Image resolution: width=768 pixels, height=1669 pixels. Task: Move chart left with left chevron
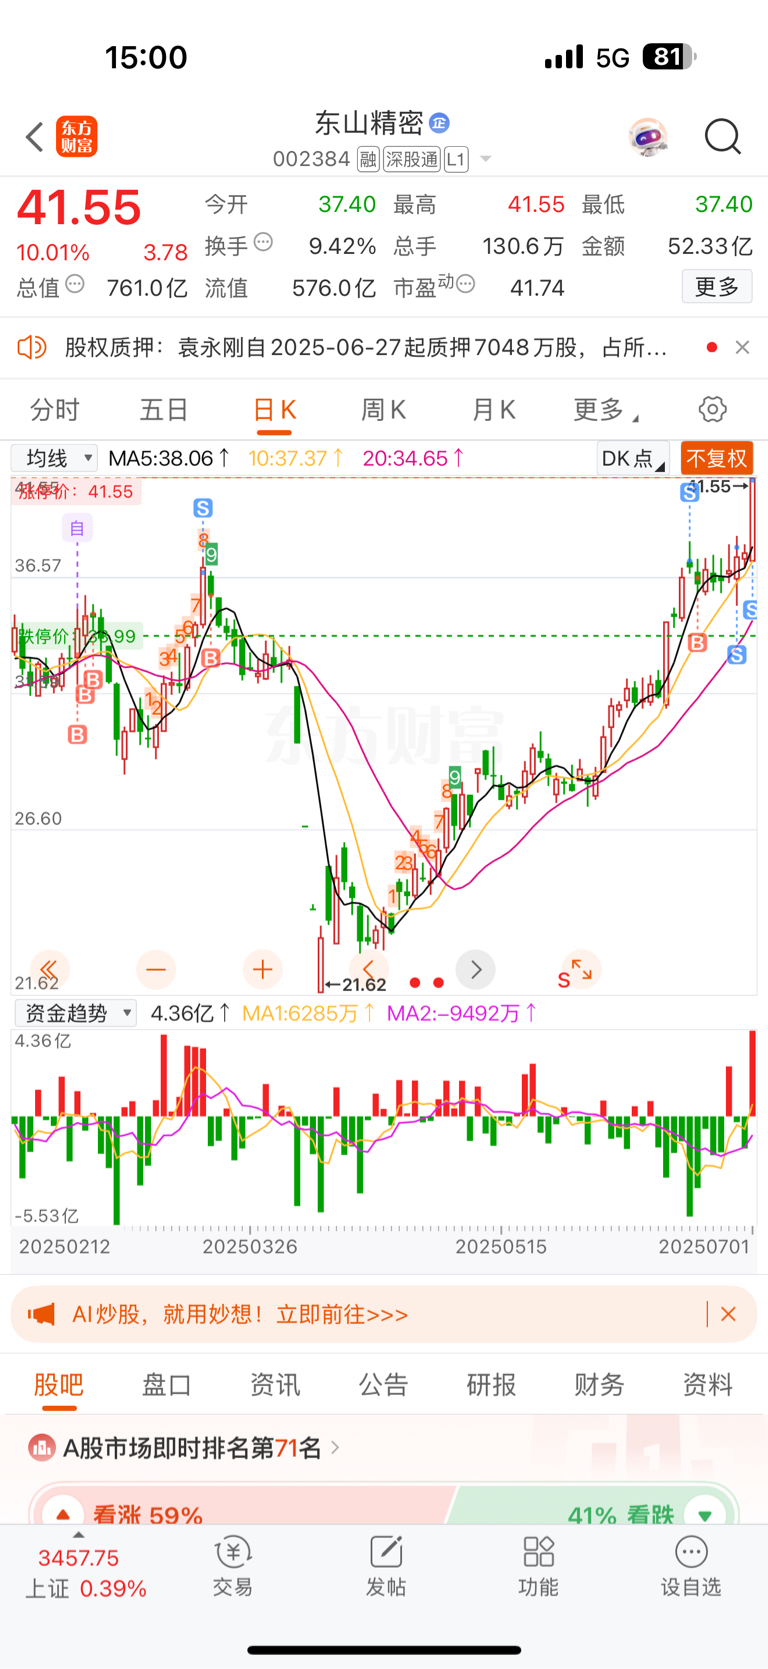pos(368,969)
